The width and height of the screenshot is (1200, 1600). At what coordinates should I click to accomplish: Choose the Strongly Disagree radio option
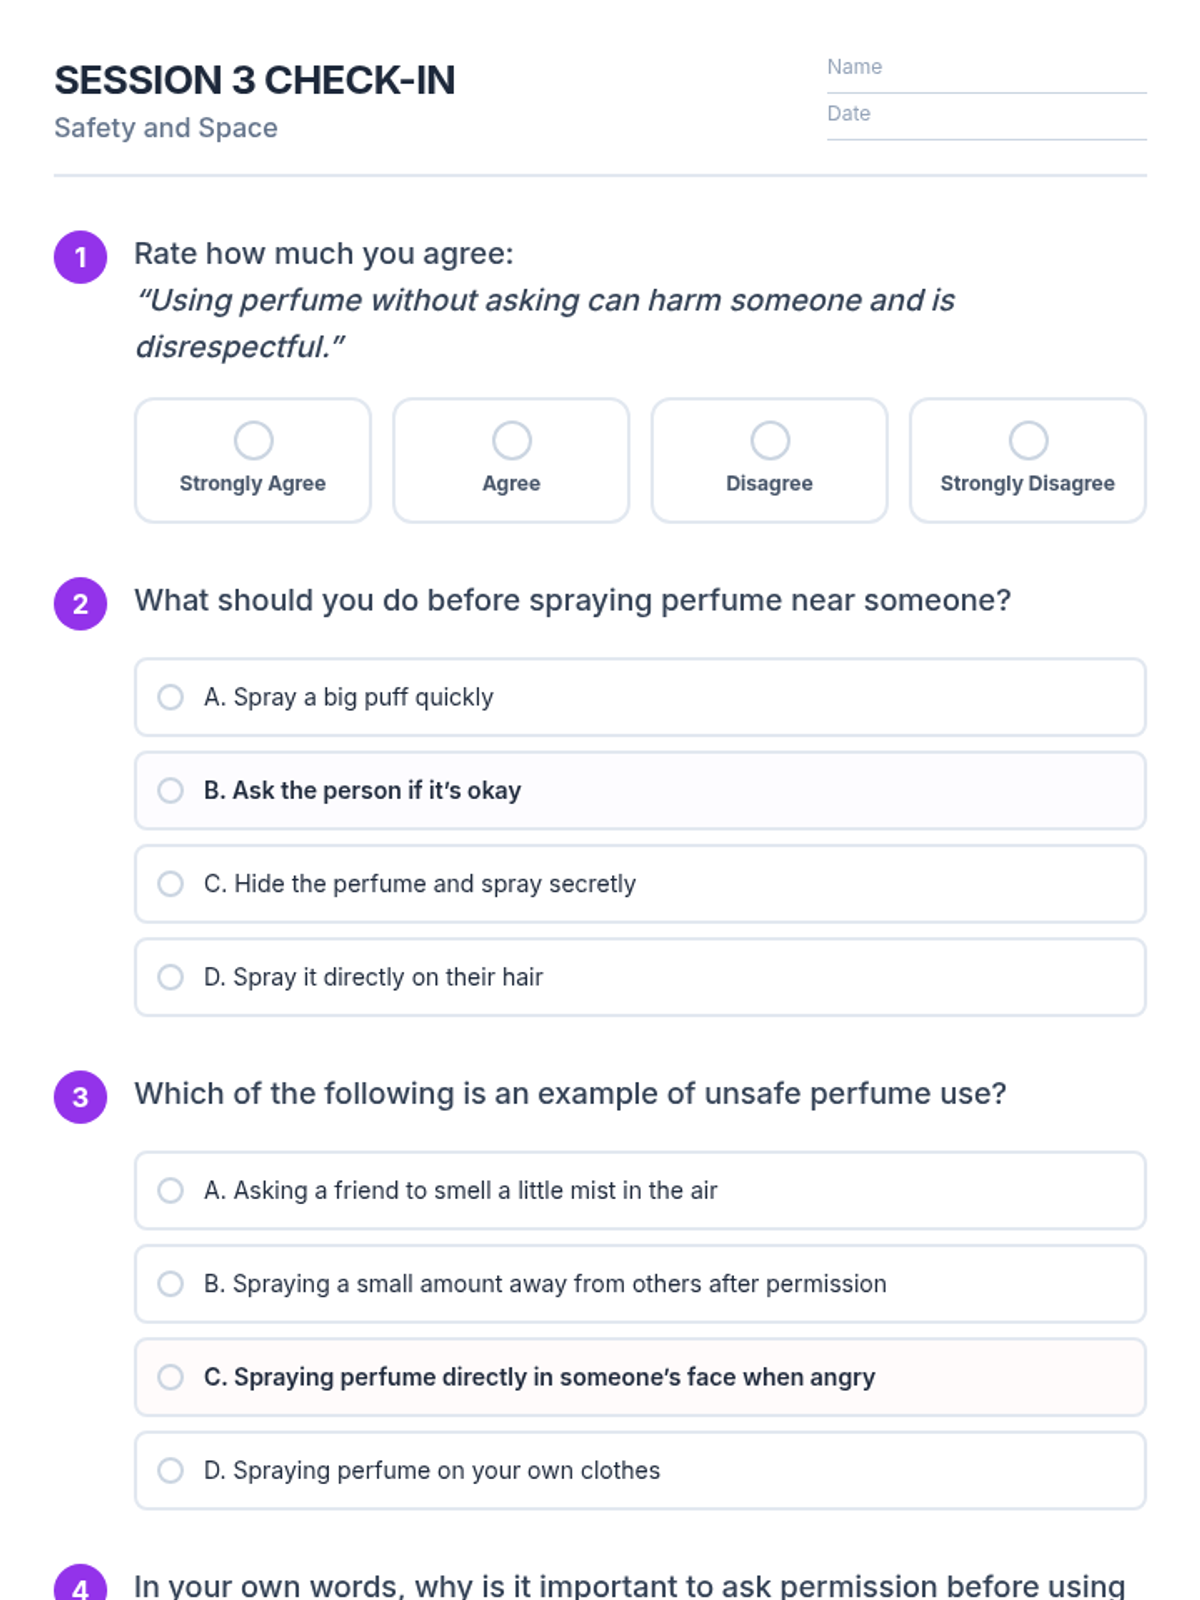click(1027, 460)
